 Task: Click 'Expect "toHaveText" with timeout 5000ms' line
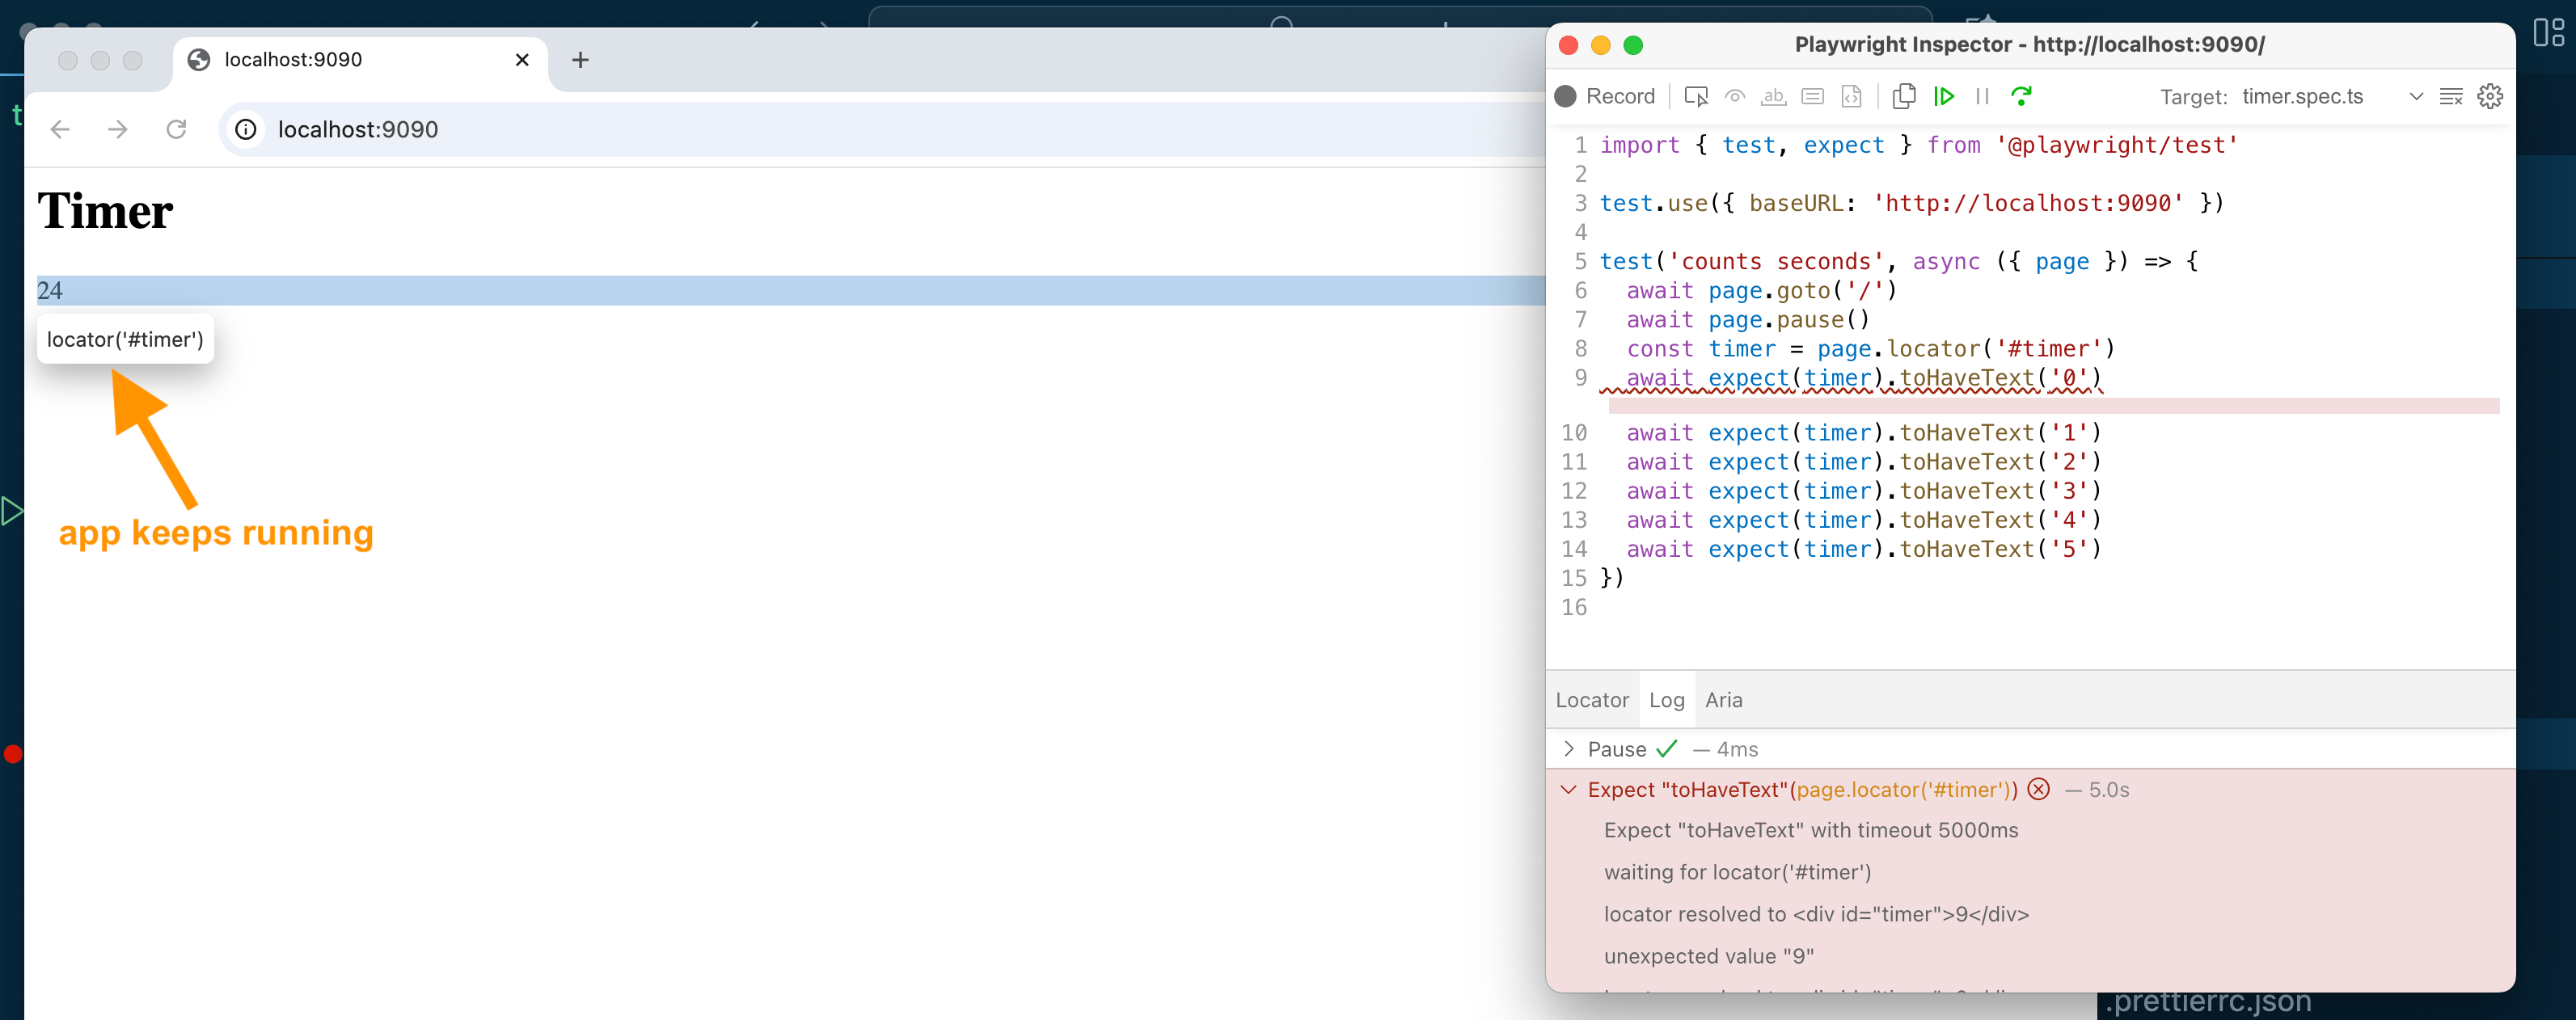coord(1811,830)
